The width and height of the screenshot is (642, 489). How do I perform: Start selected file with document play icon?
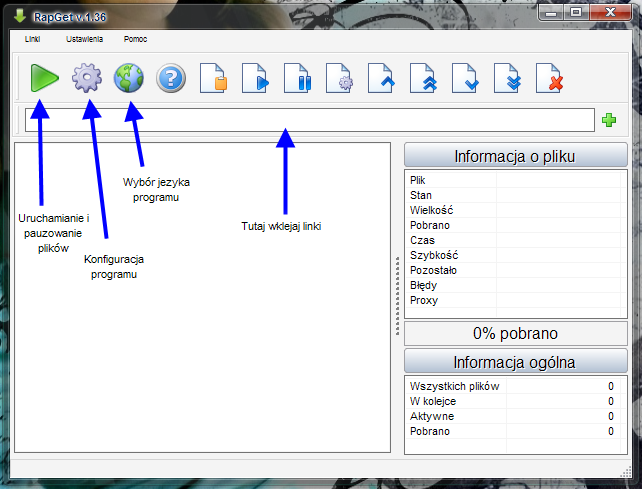(x=256, y=78)
